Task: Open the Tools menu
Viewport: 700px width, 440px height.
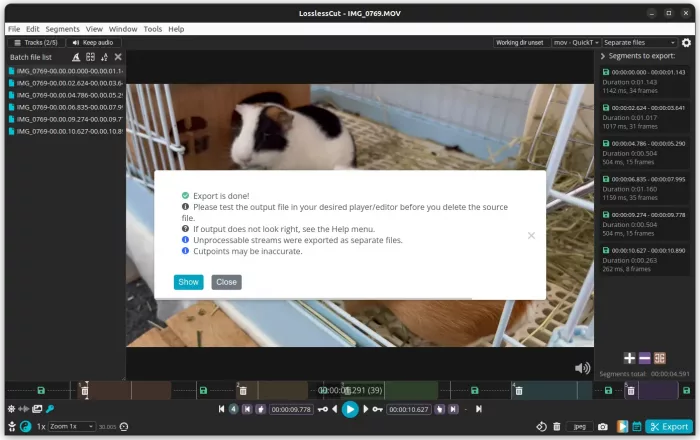Action: coord(152,29)
